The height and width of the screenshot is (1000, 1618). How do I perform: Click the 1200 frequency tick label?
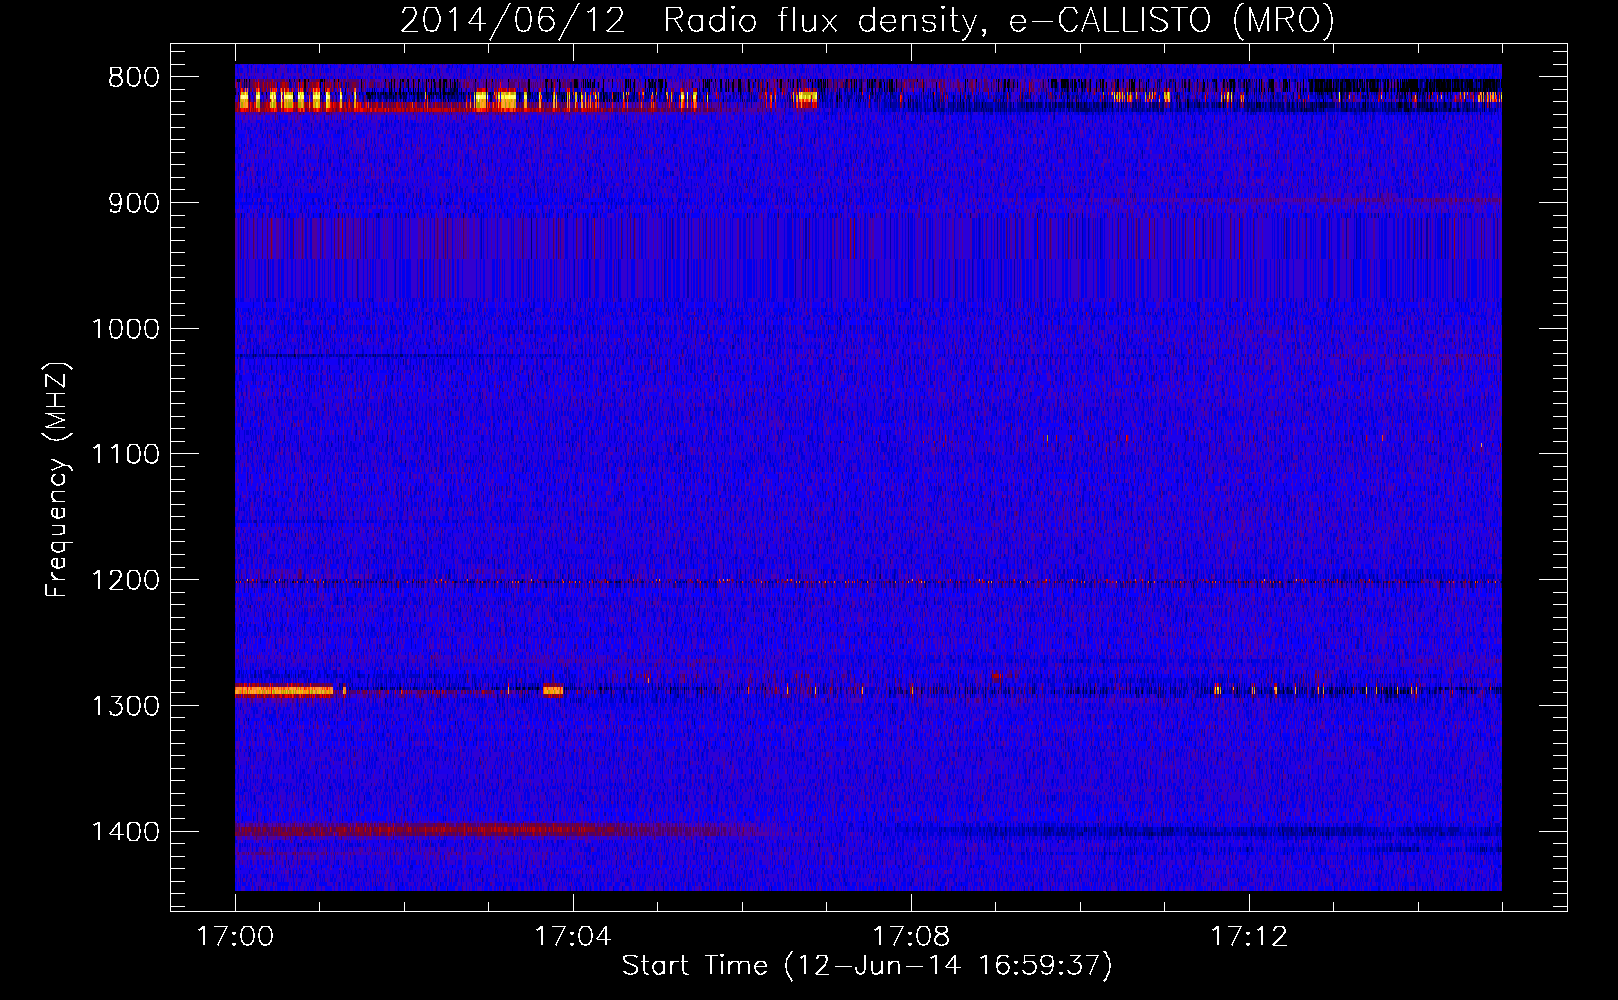(x=125, y=580)
